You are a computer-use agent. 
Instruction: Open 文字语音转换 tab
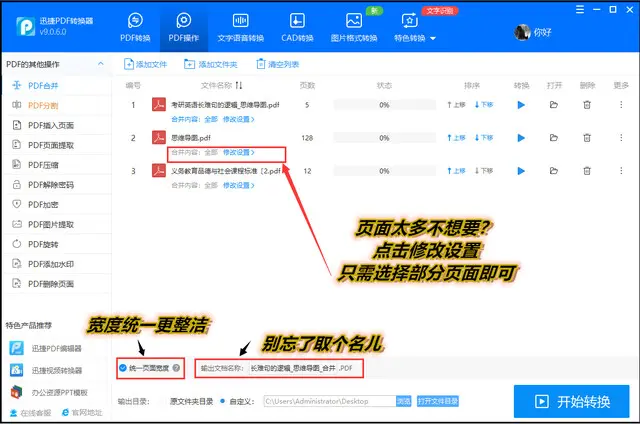click(240, 27)
